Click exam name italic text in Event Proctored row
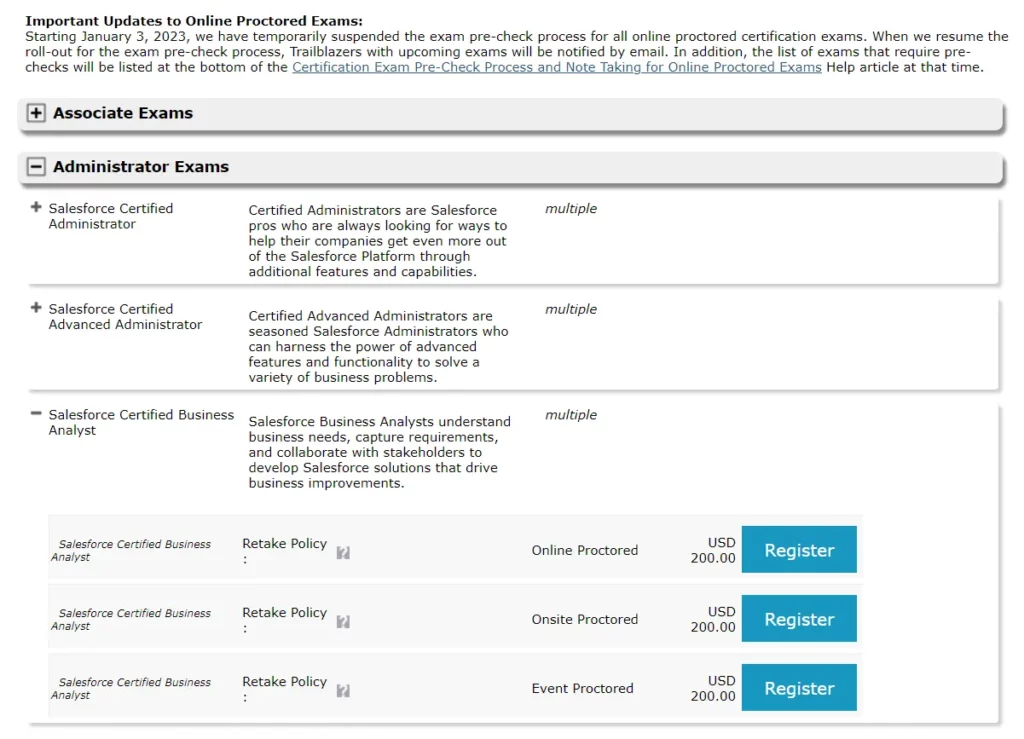Image resolution: width=1024 pixels, height=739 pixels. (131, 688)
